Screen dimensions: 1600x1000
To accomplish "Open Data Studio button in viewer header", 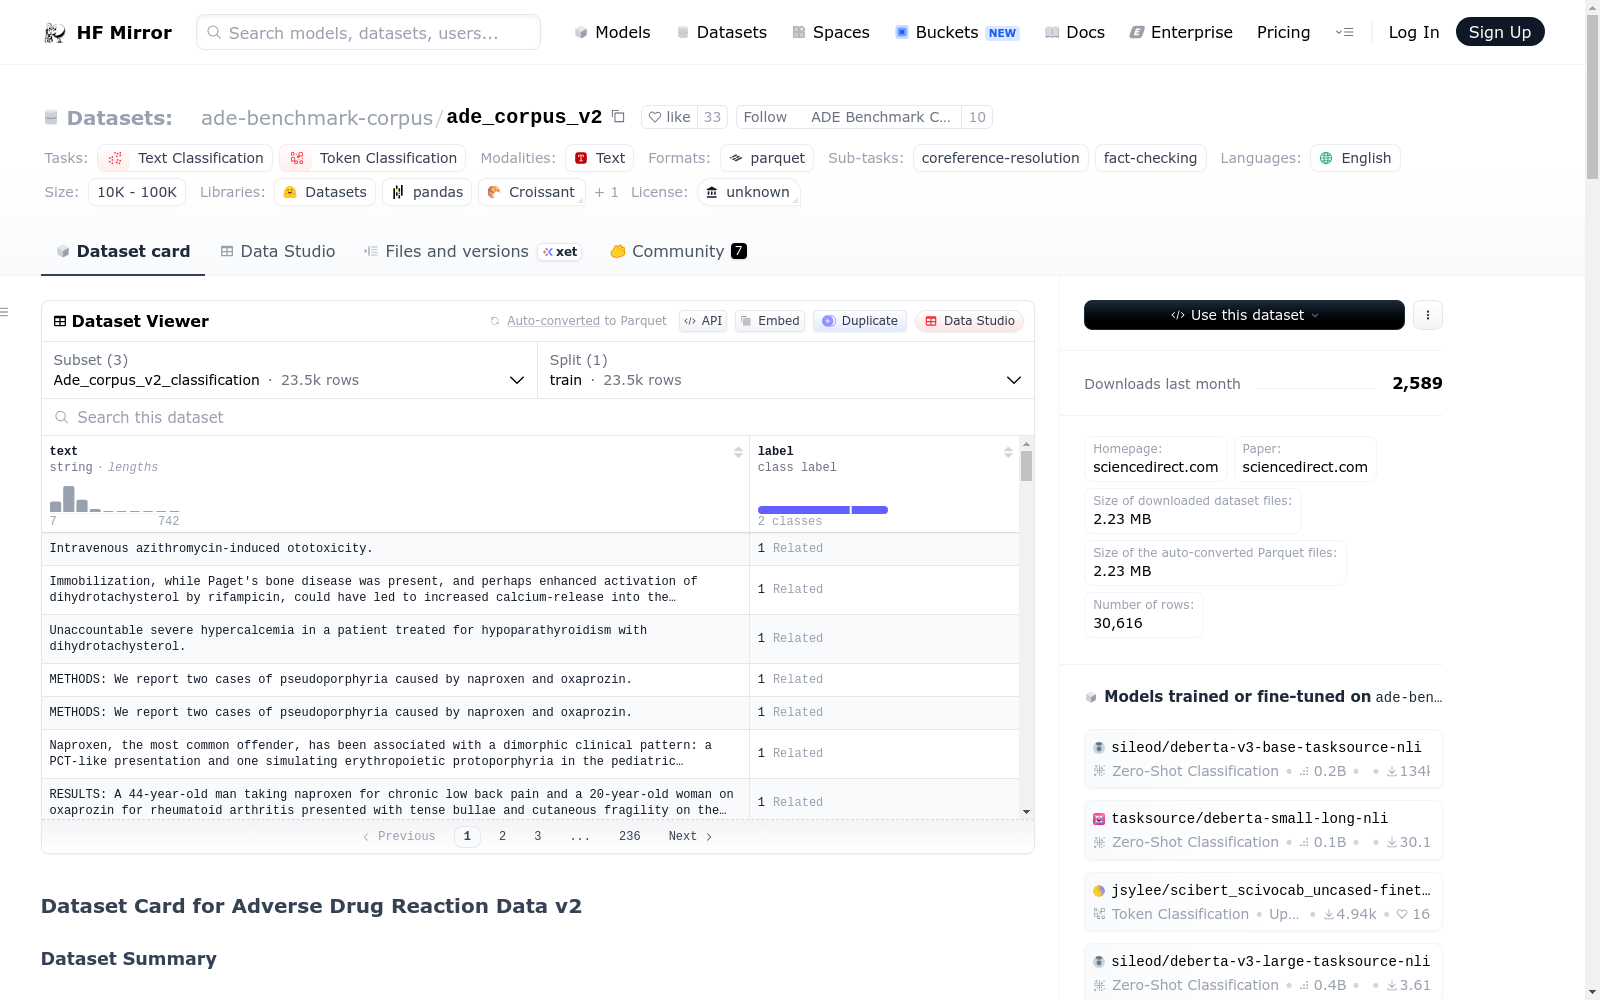I will (x=969, y=321).
